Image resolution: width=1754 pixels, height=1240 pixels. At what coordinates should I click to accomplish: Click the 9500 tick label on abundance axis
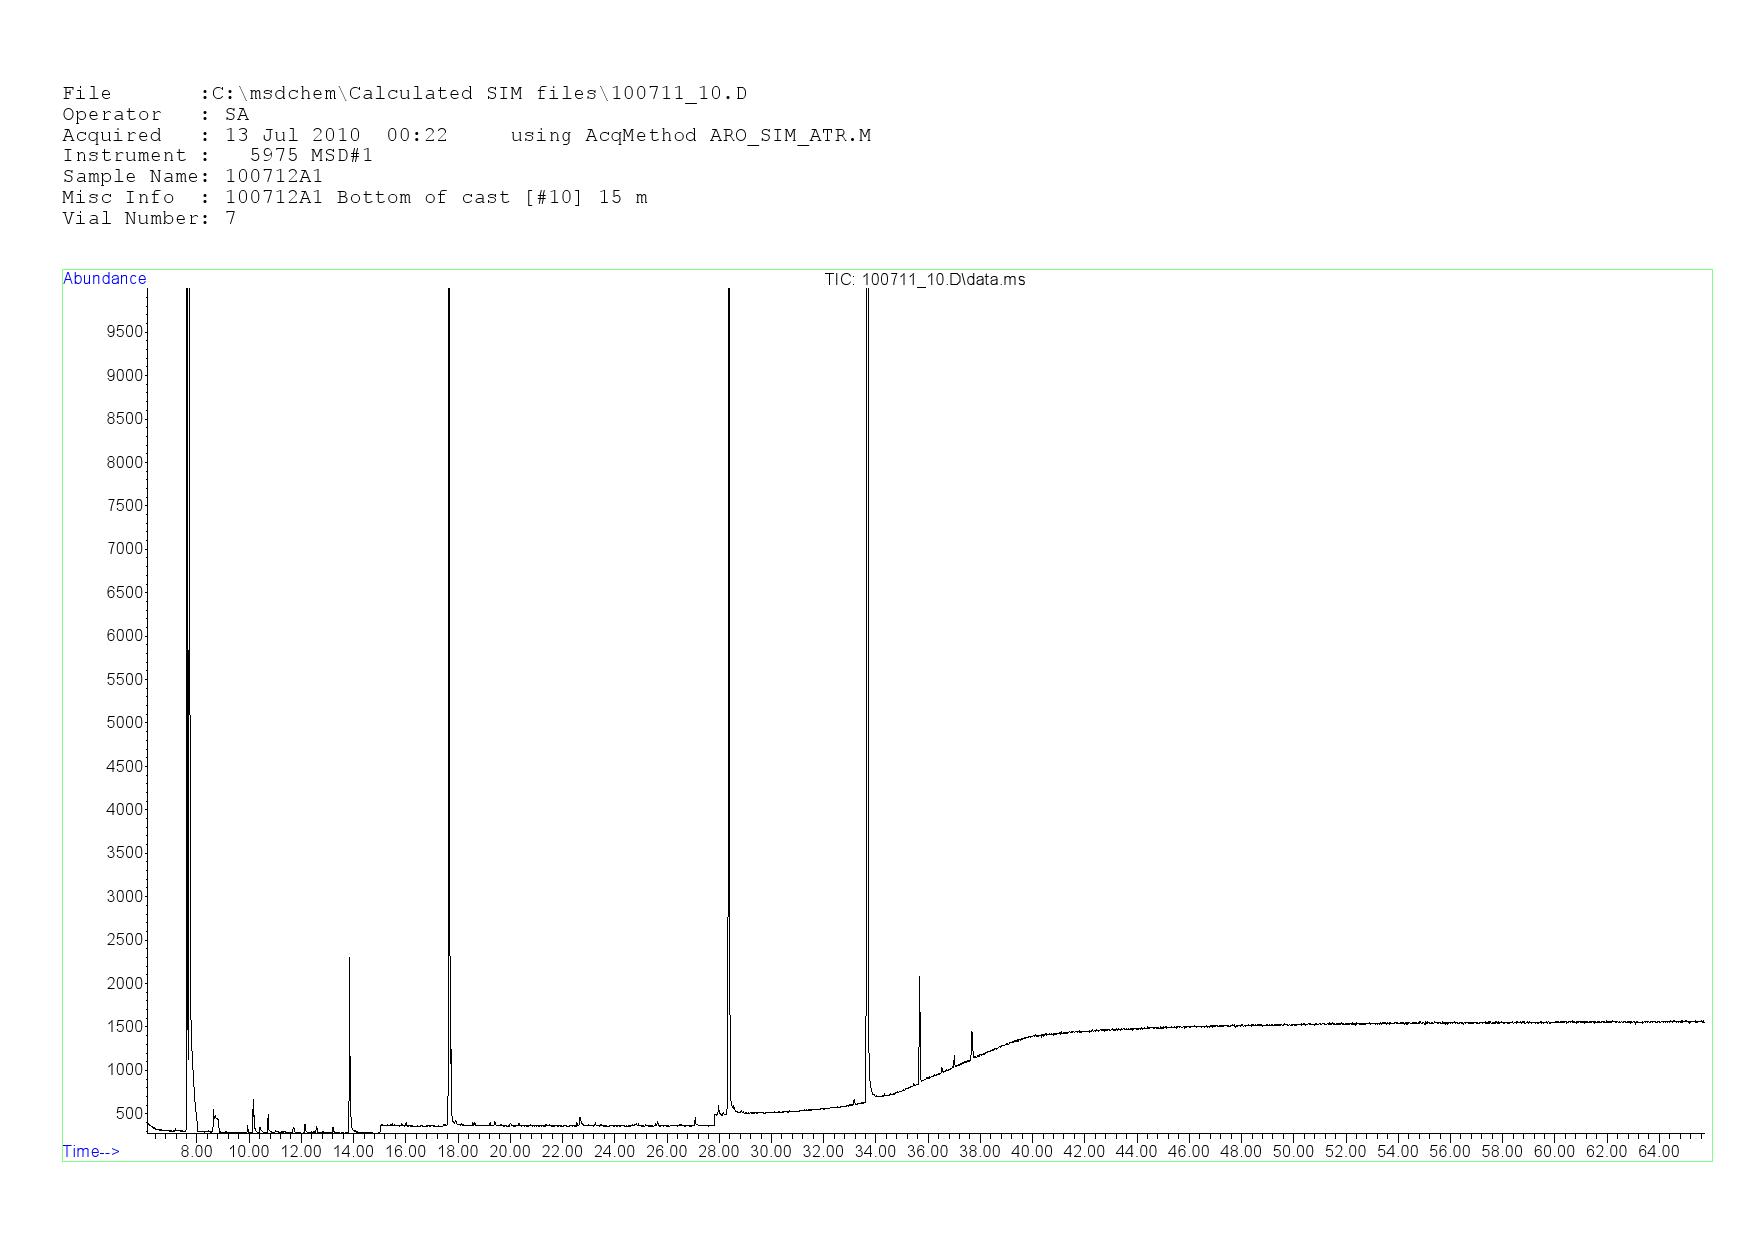[x=125, y=332]
